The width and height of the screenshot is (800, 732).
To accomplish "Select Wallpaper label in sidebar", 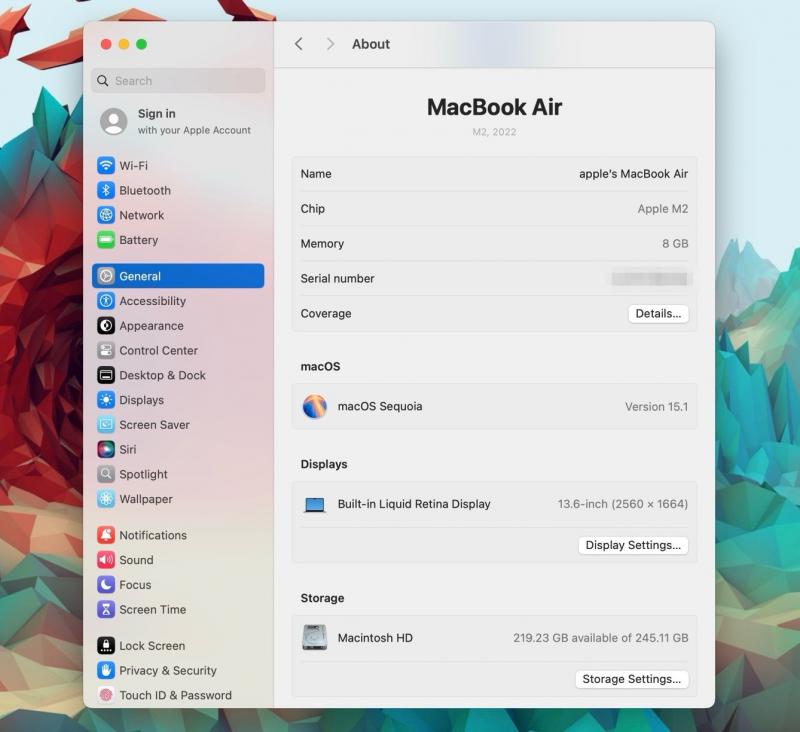I will pyautogui.click(x=146, y=499).
